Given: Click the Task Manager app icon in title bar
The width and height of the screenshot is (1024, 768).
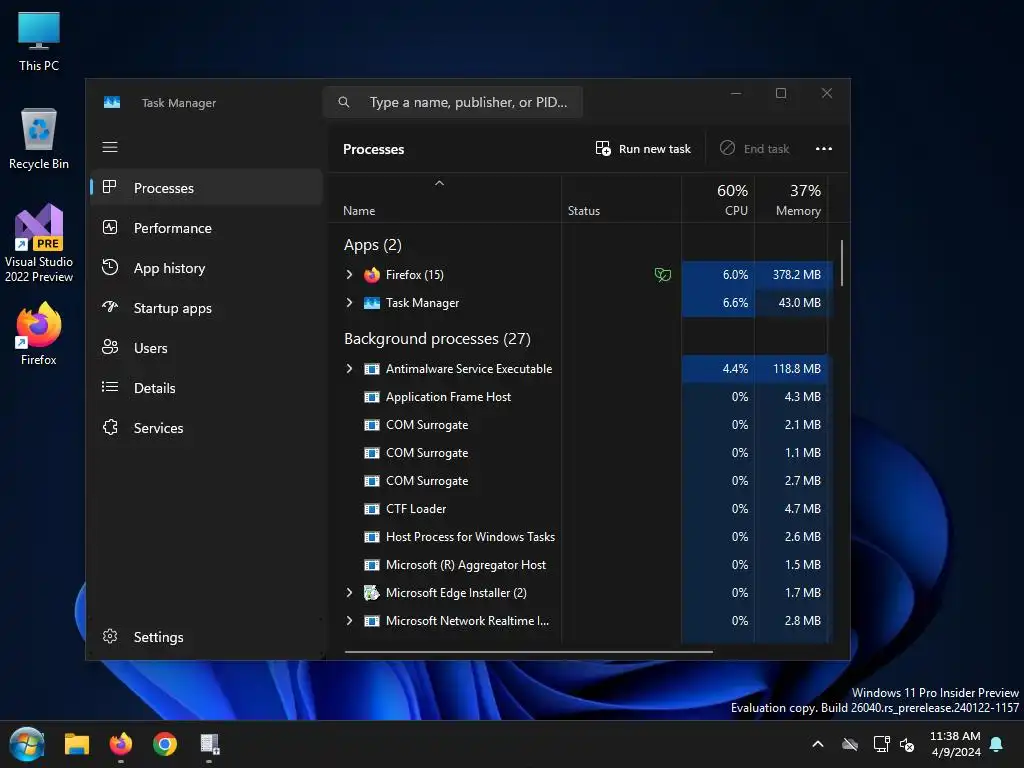Looking at the screenshot, I should [112, 103].
